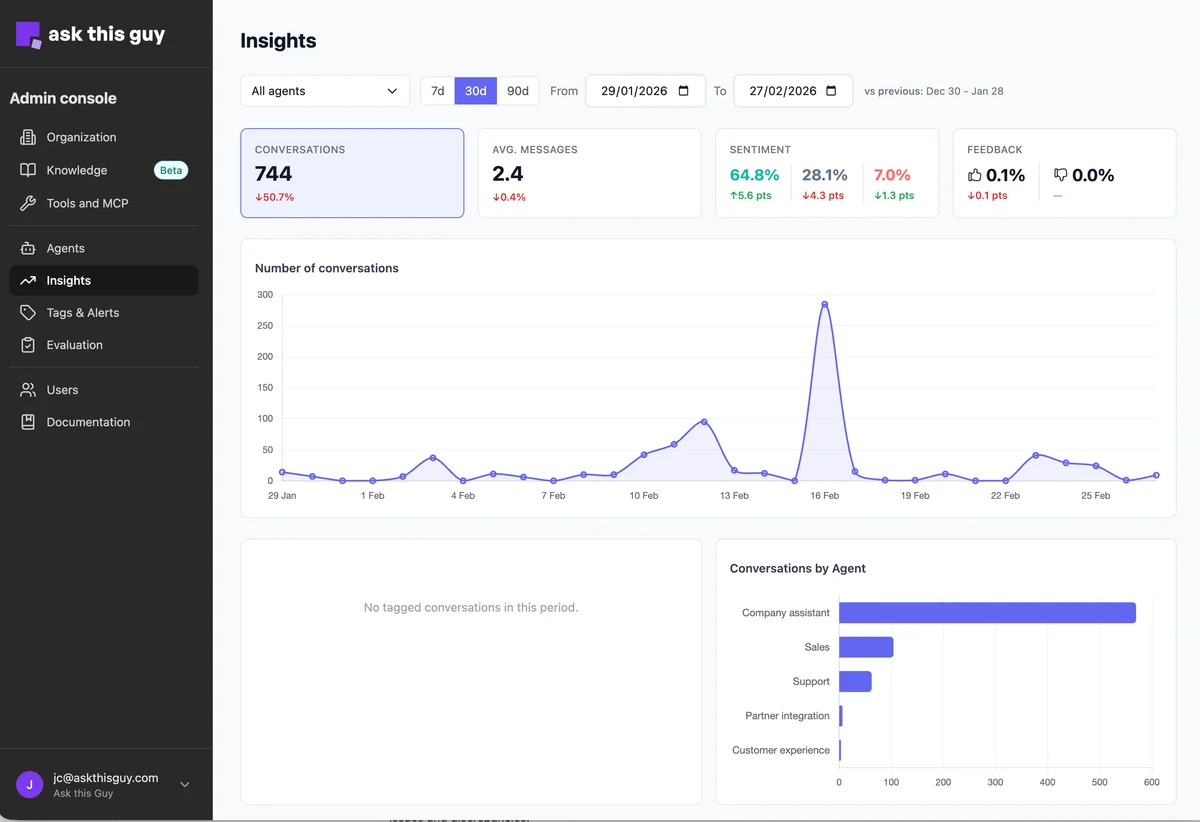Select the 90d time range
The image size is (1200, 822).
518,91
